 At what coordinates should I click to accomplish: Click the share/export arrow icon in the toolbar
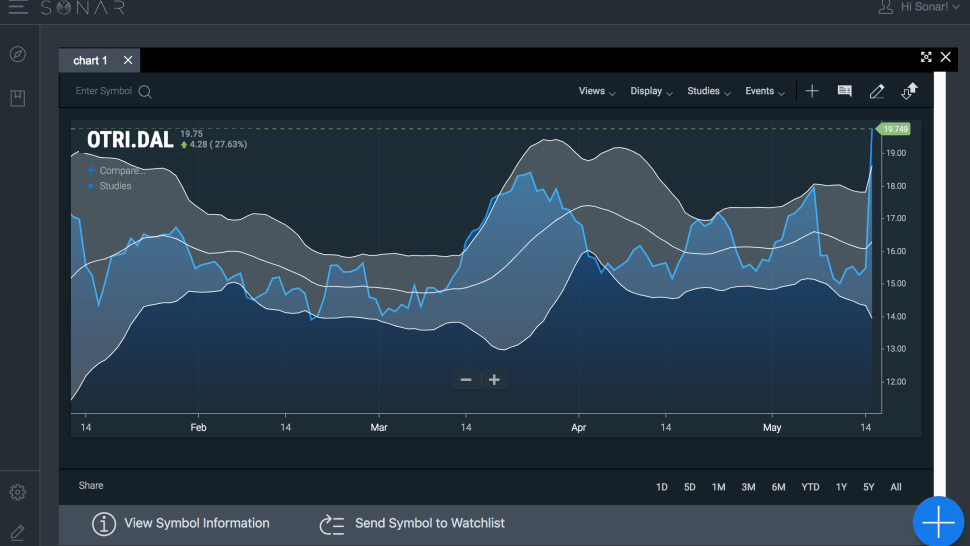pos(909,92)
